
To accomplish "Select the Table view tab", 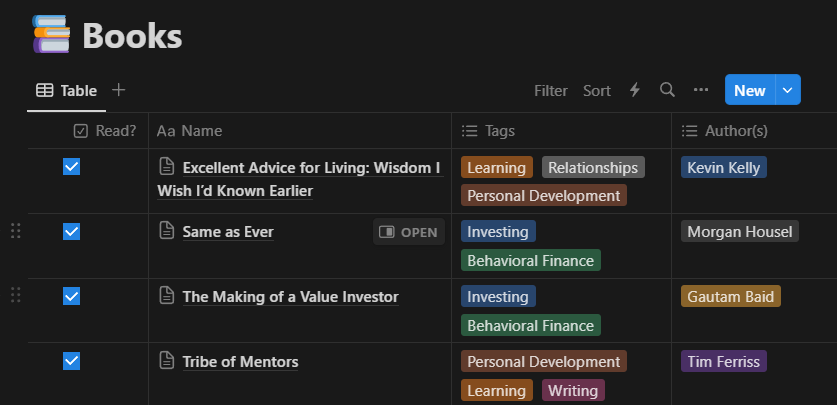I will click(x=66, y=90).
